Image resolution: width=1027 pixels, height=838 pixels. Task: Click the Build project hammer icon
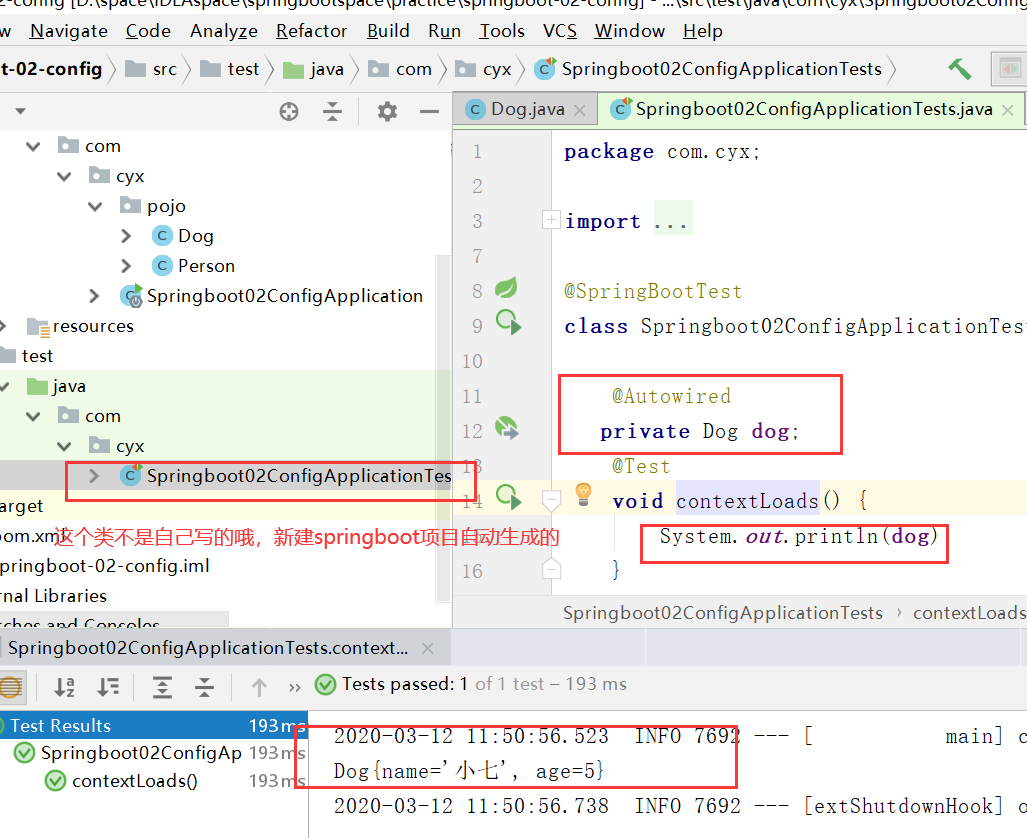[x=960, y=69]
